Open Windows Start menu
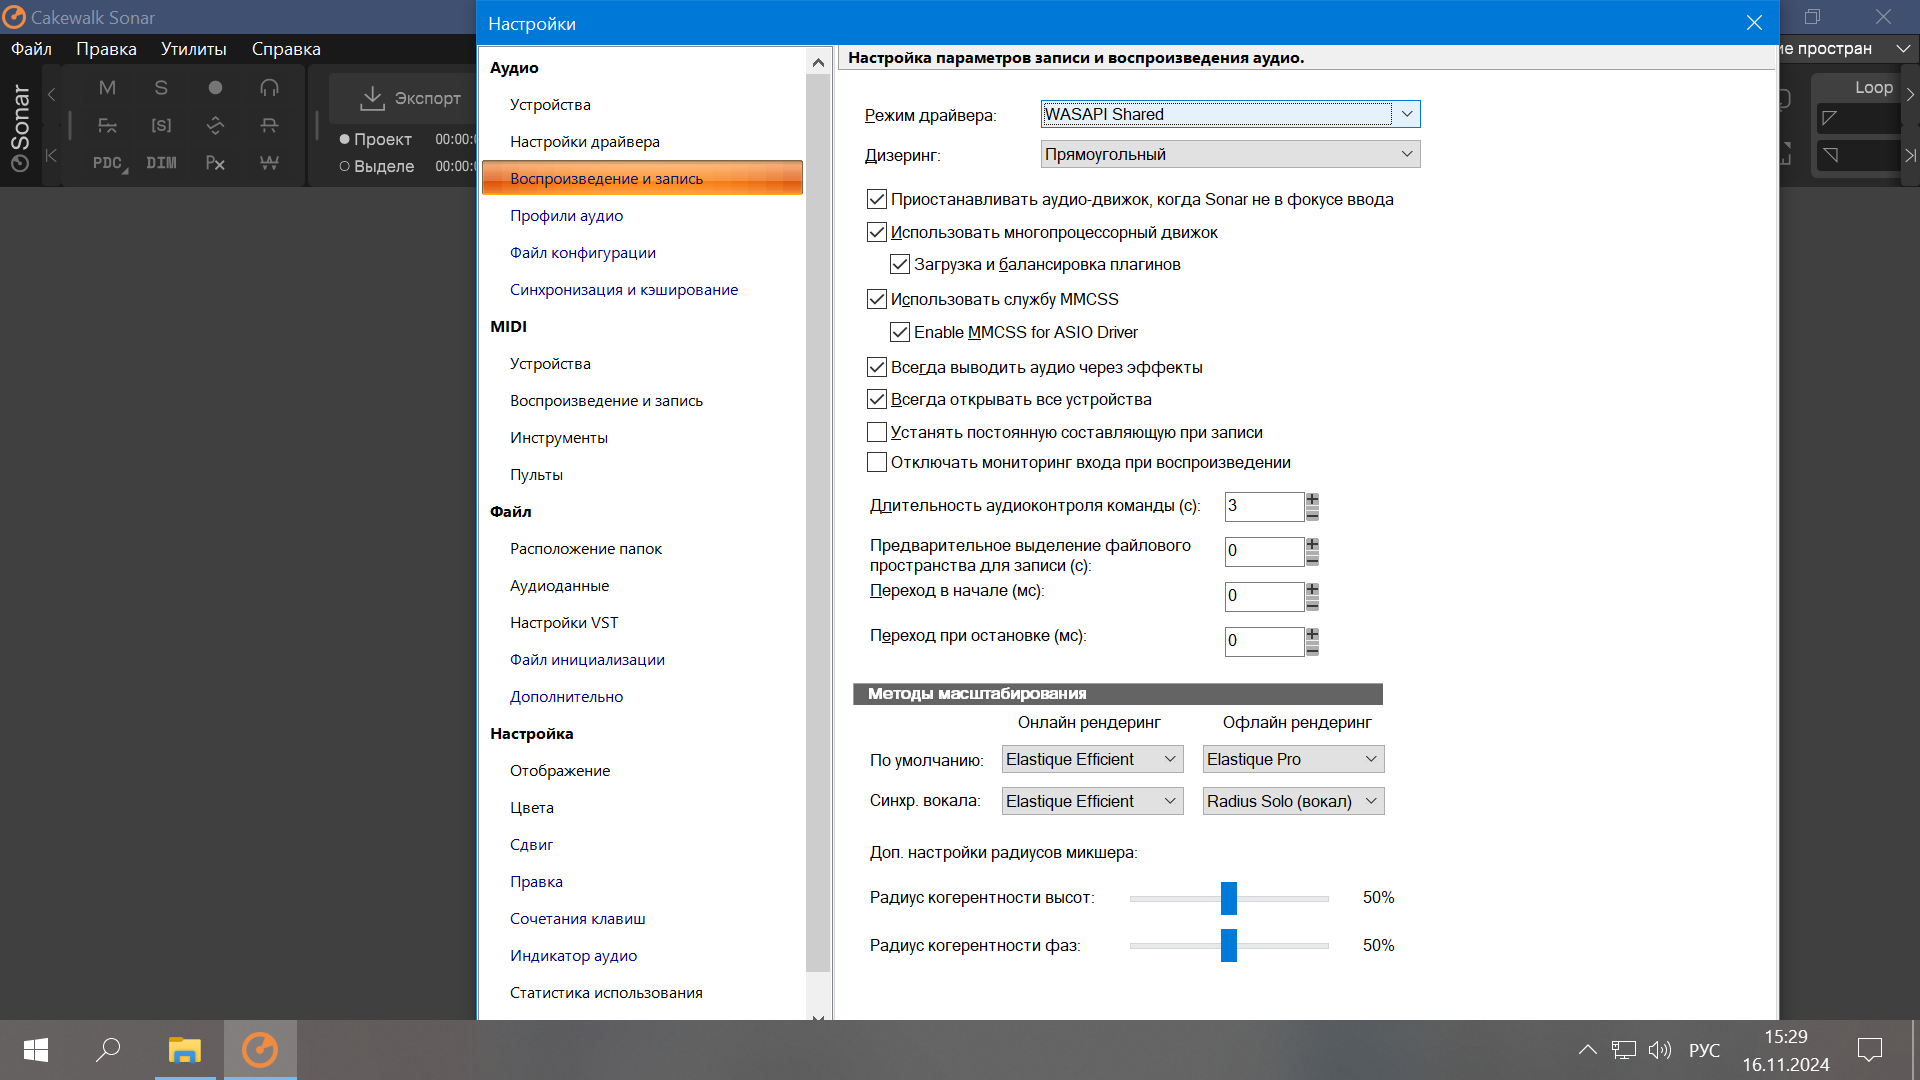Screen dimensions: 1920x1080 (36, 1050)
